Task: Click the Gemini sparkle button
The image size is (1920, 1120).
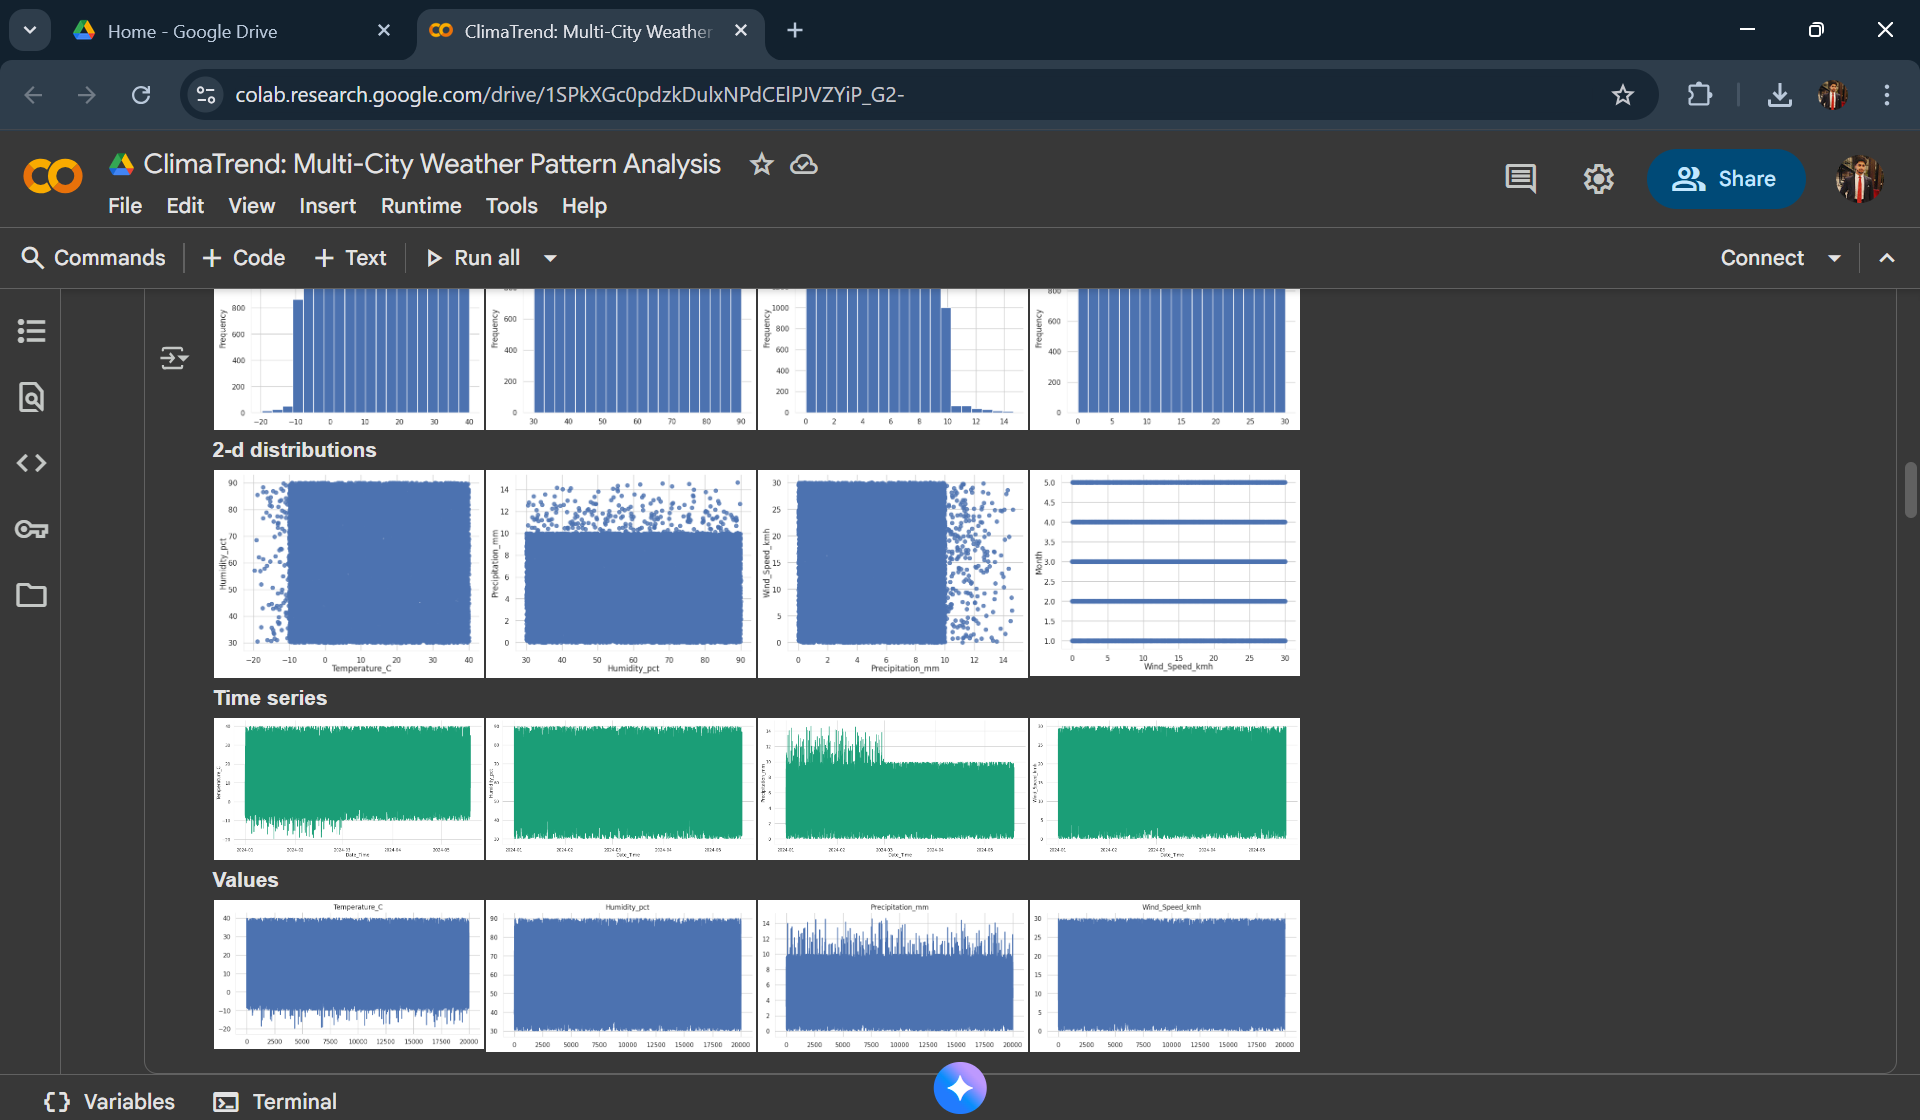Action: [x=960, y=1088]
